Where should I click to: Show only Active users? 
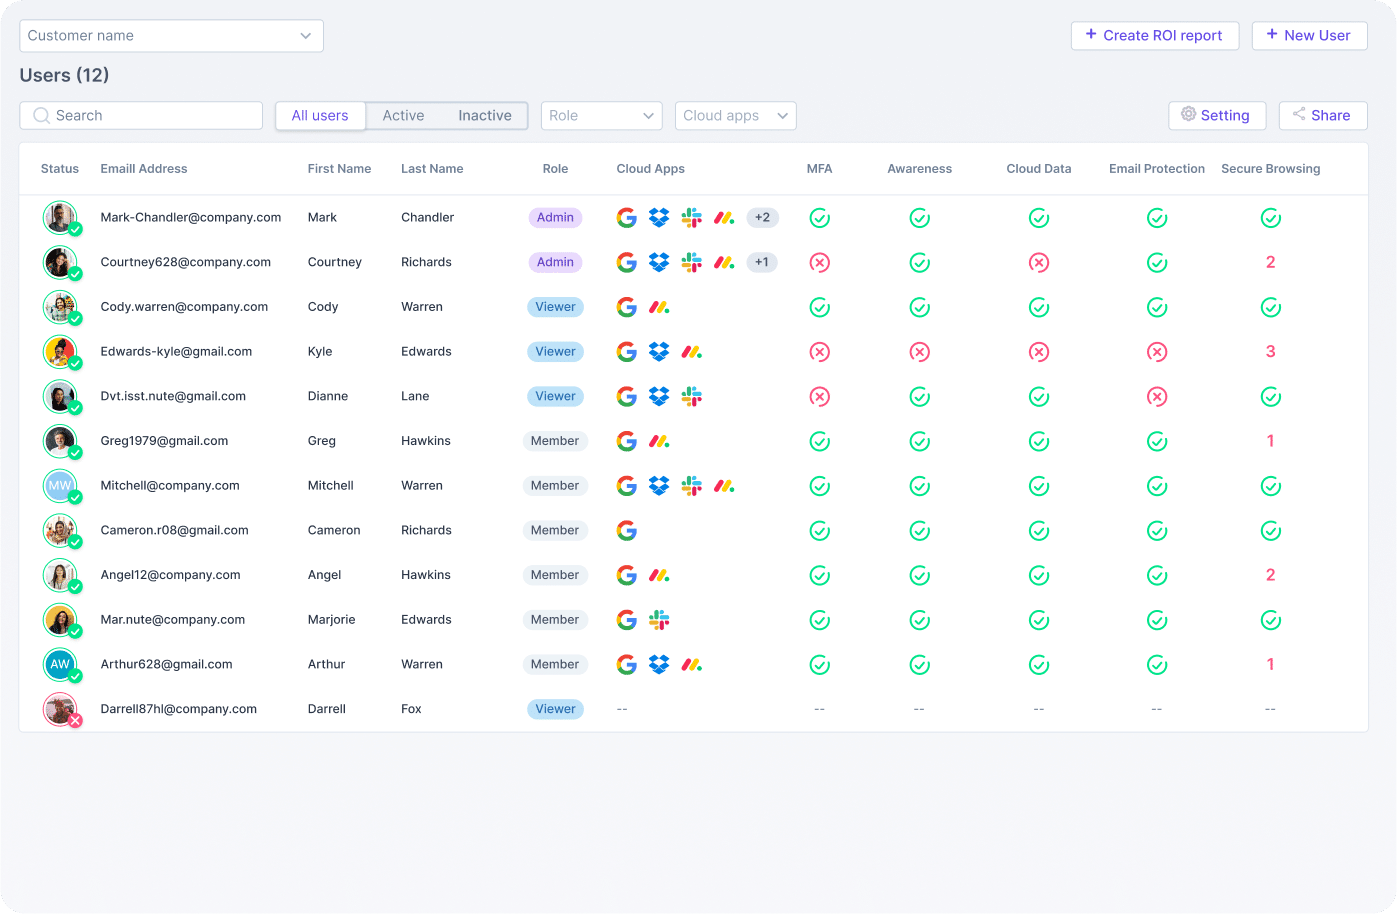point(403,116)
